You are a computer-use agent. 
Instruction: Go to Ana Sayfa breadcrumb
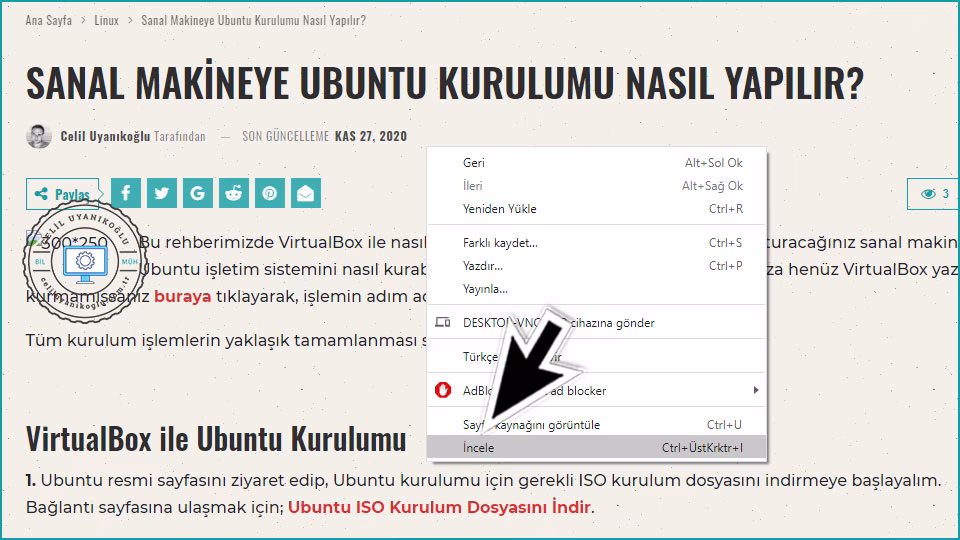48,20
